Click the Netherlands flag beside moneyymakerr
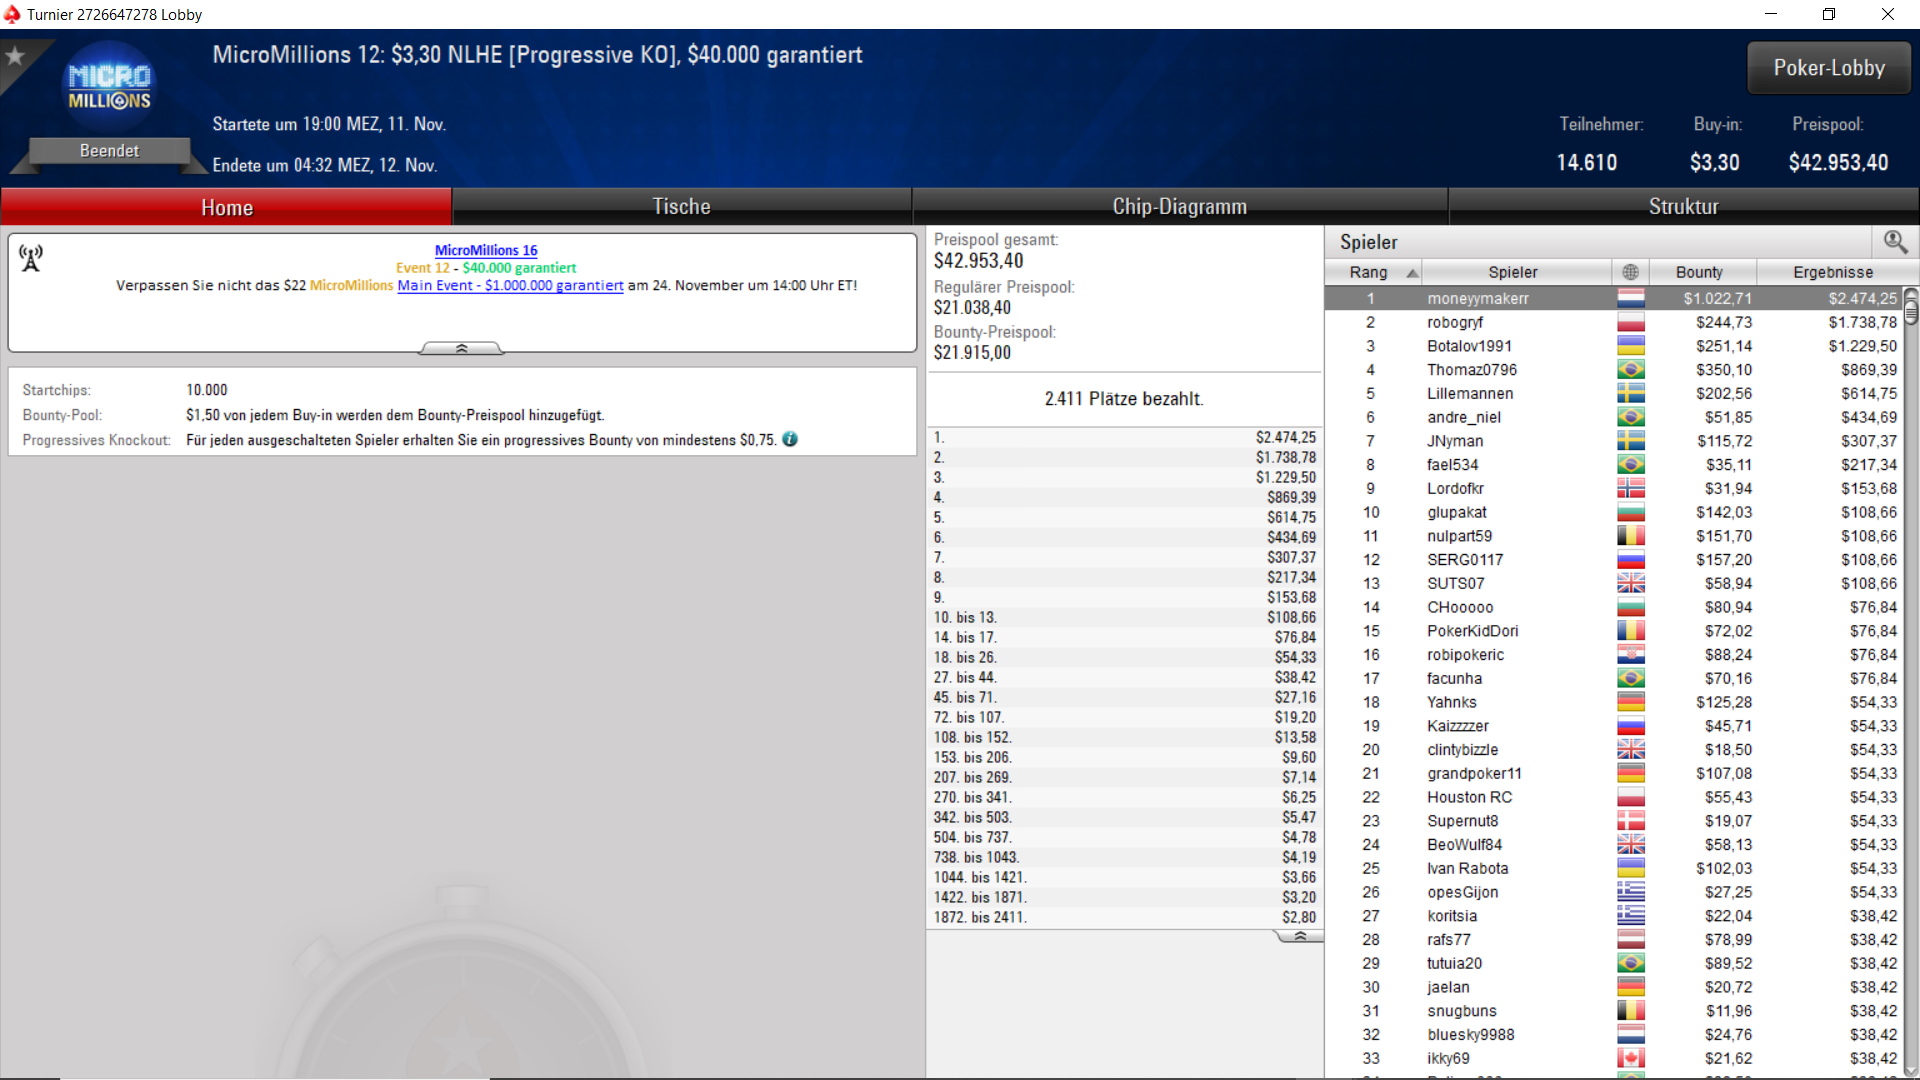Screen dimensions: 1920x1080 (x=1631, y=298)
